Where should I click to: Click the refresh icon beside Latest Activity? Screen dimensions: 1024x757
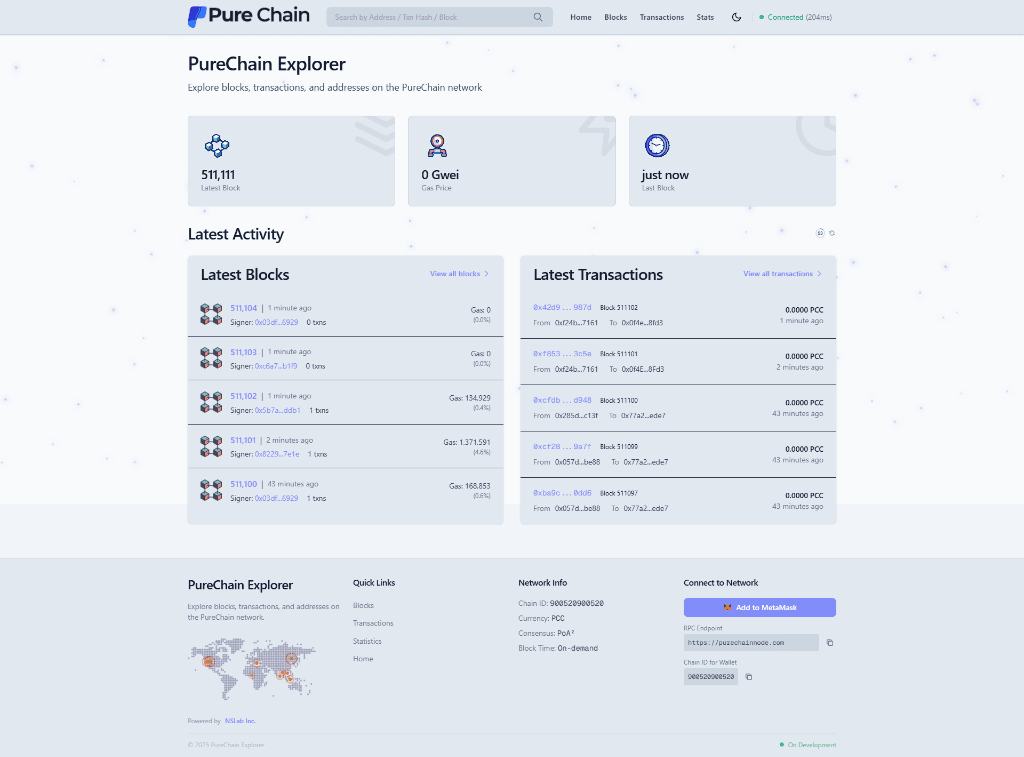point(832,233)
